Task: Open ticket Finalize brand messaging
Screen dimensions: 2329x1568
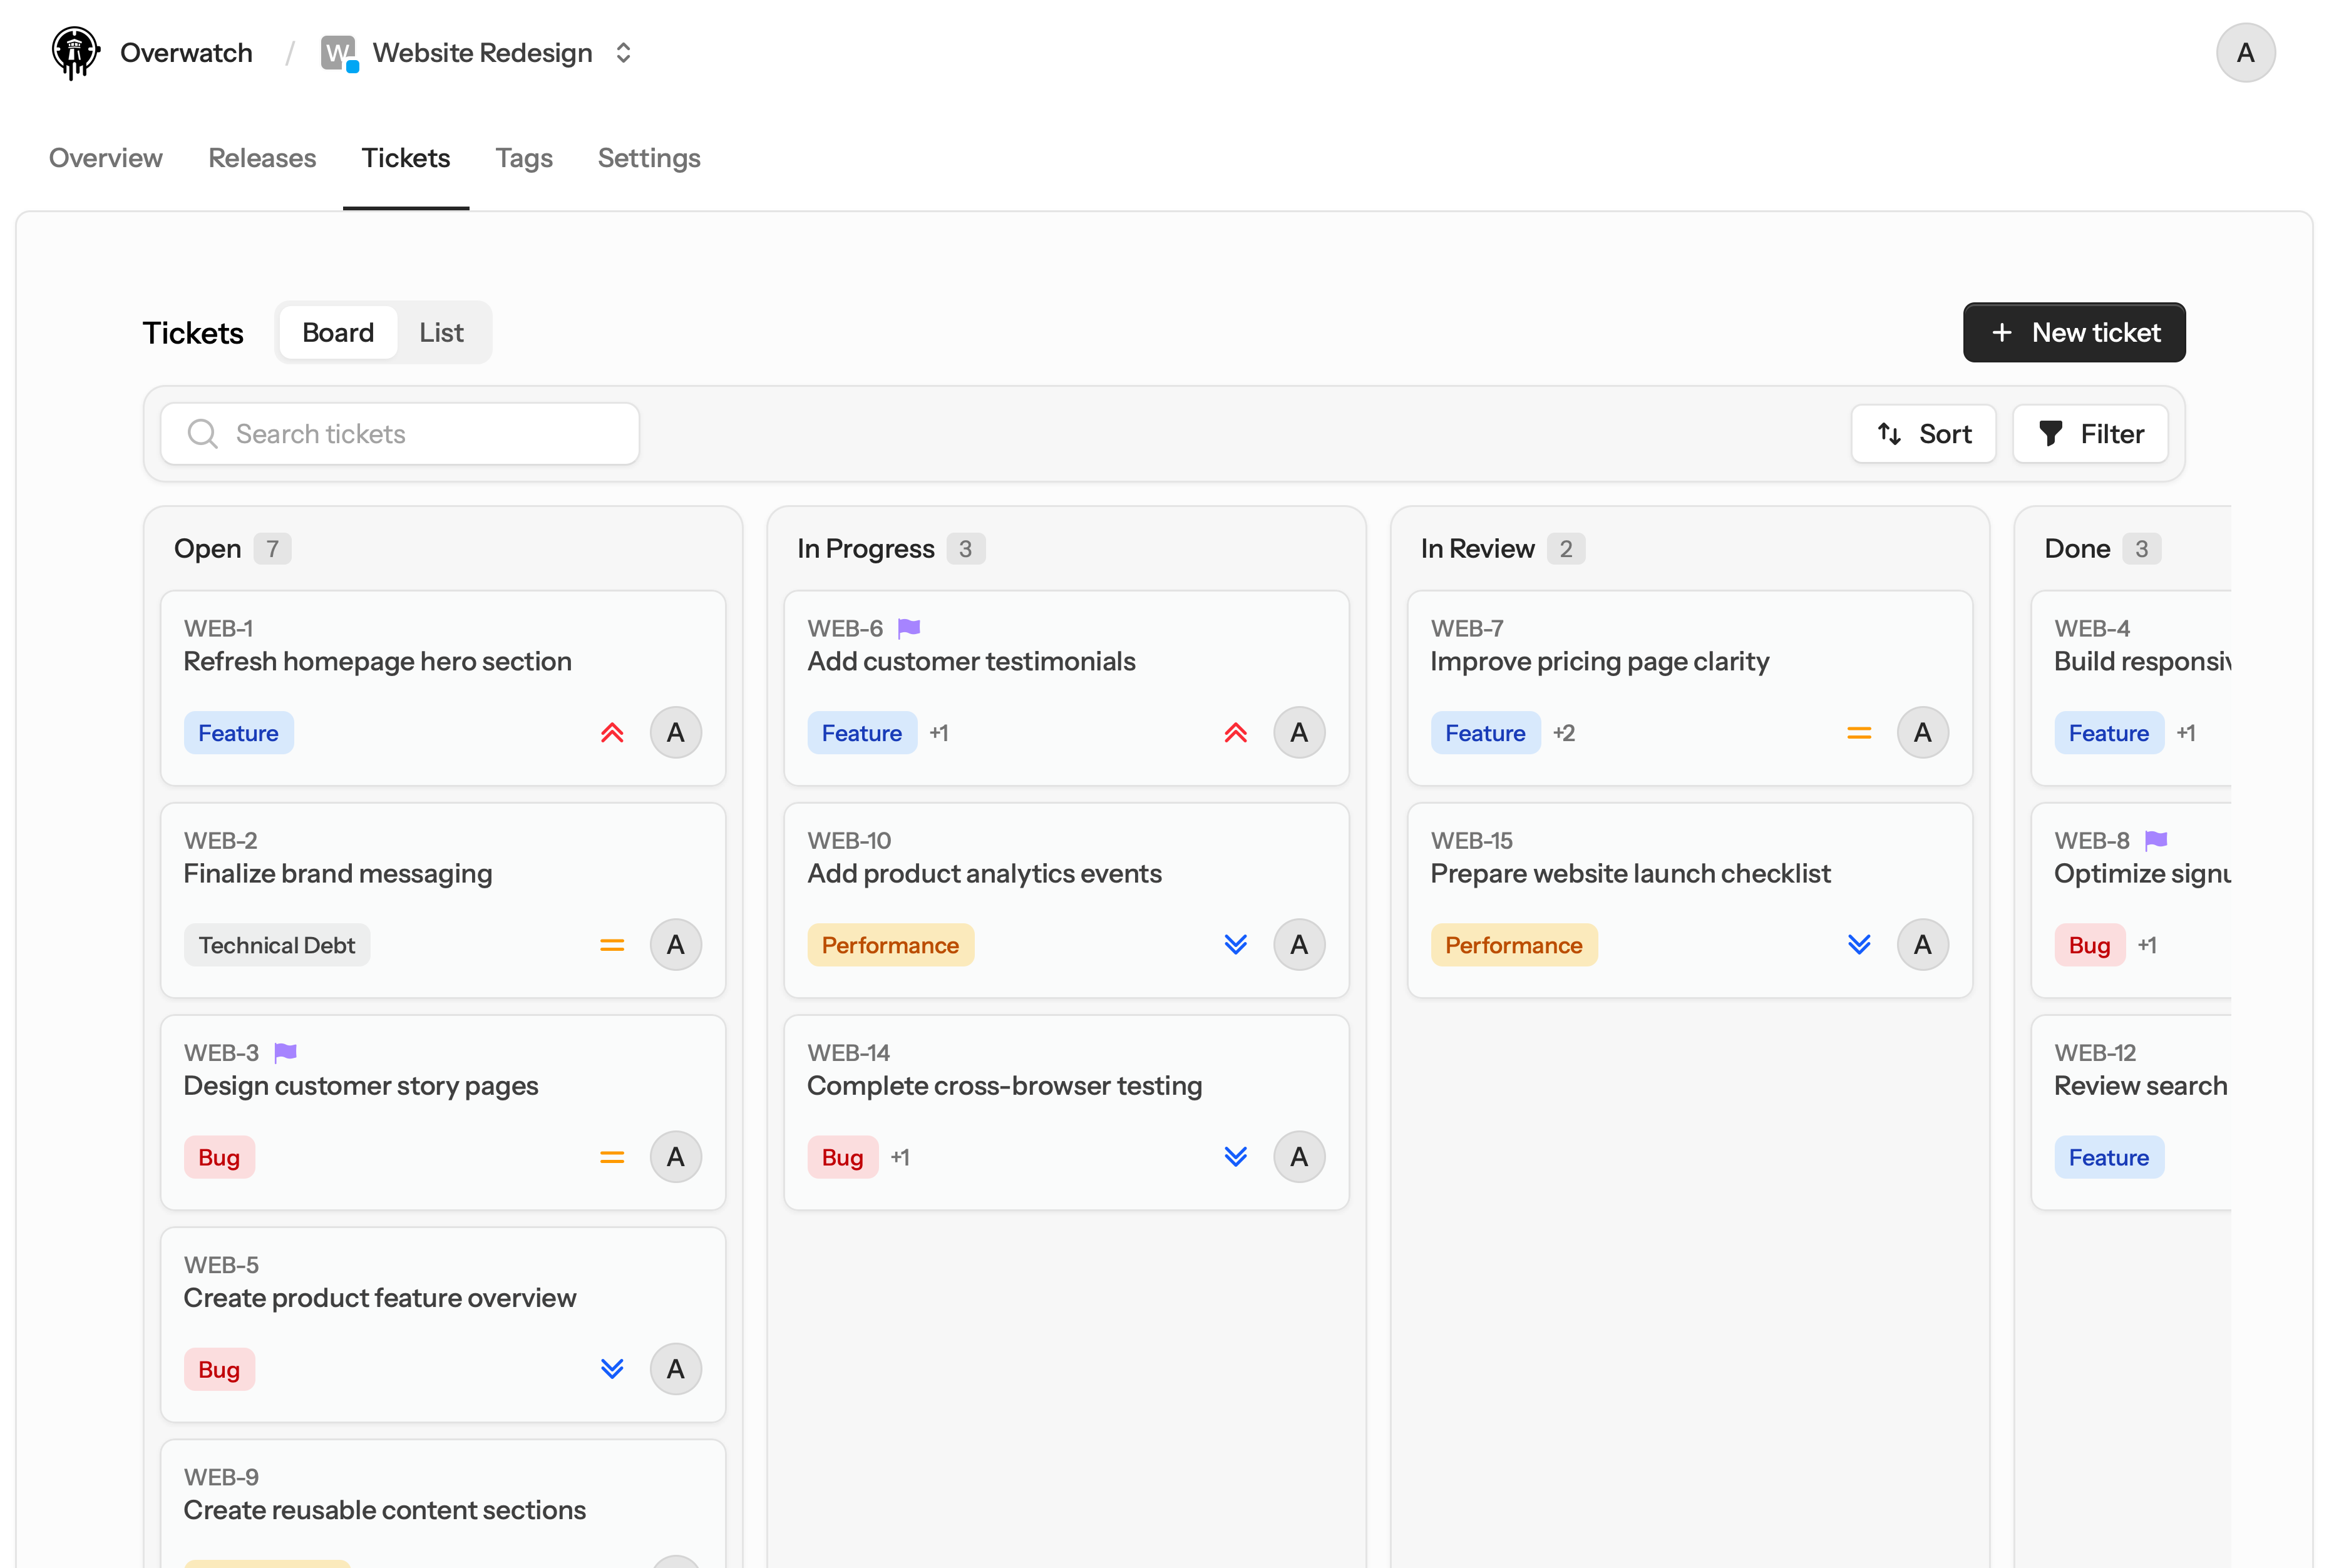Action: pyautogui.click(x=338, y=874)
